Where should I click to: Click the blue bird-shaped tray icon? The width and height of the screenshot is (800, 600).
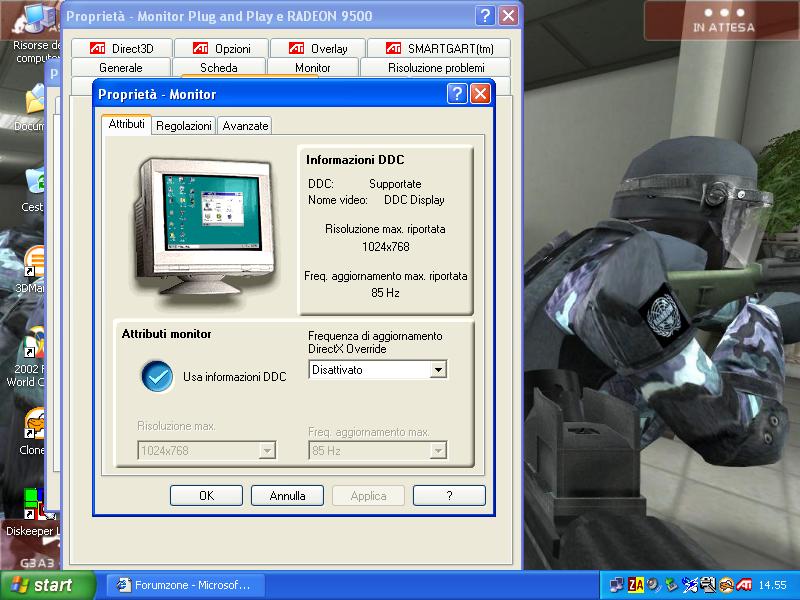690,585
